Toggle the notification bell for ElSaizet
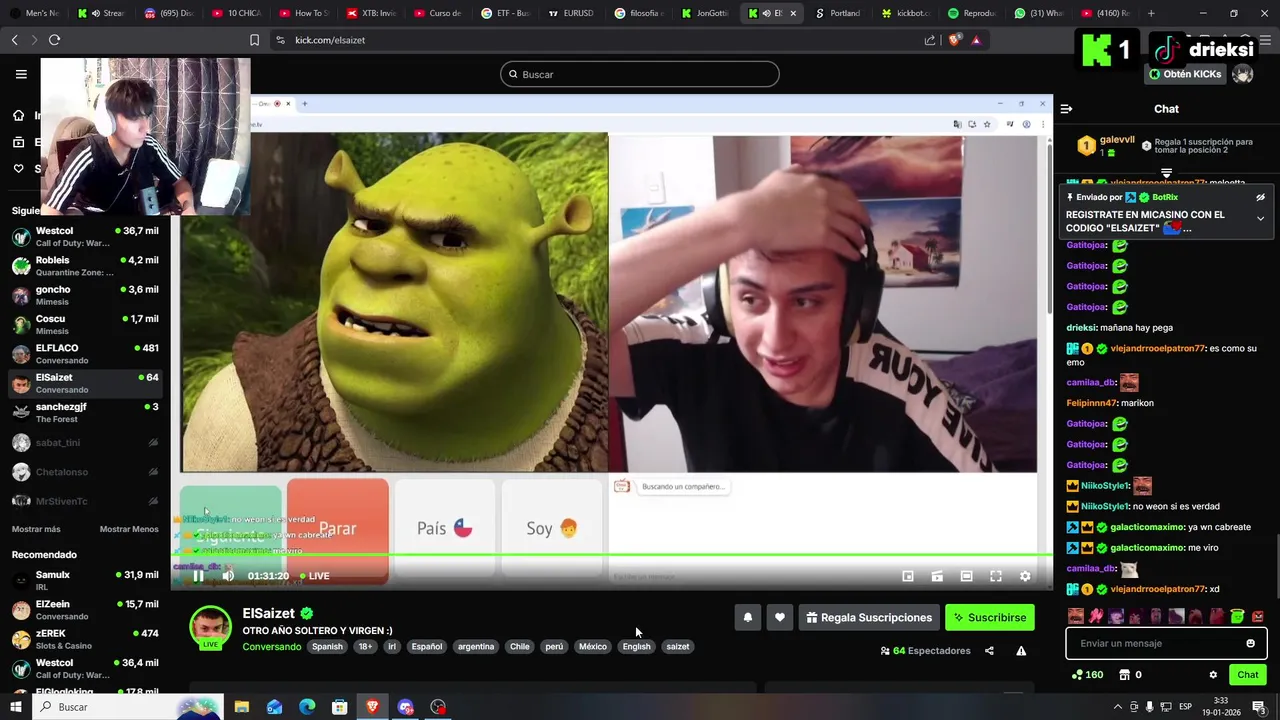Screen dimensions: 1280x720 pyautogui.click(x=747, y=618)
